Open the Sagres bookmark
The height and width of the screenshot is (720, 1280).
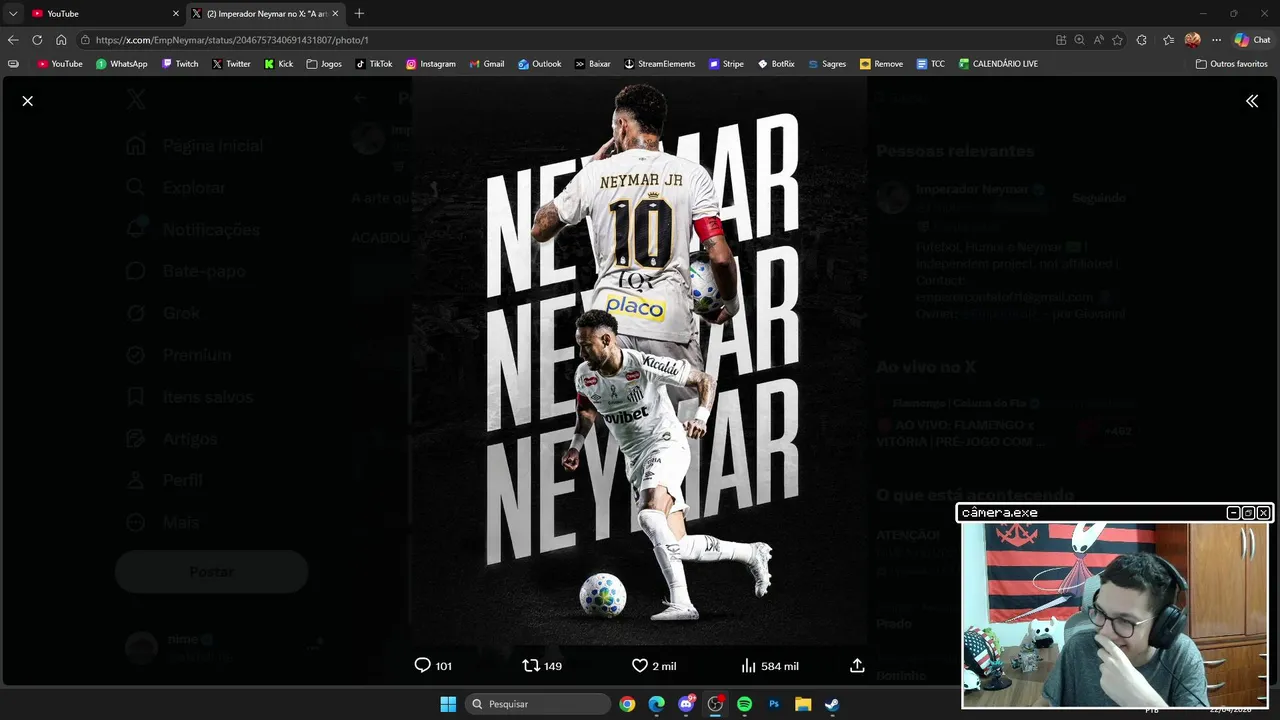[x=827, y=63]
